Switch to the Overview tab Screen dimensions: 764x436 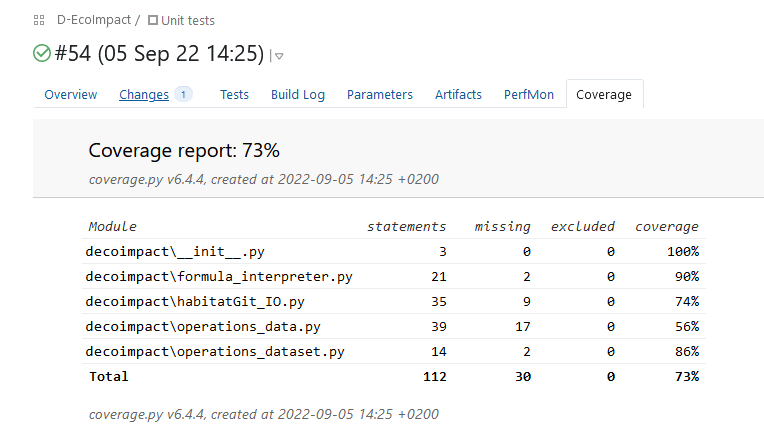[71, 95]
